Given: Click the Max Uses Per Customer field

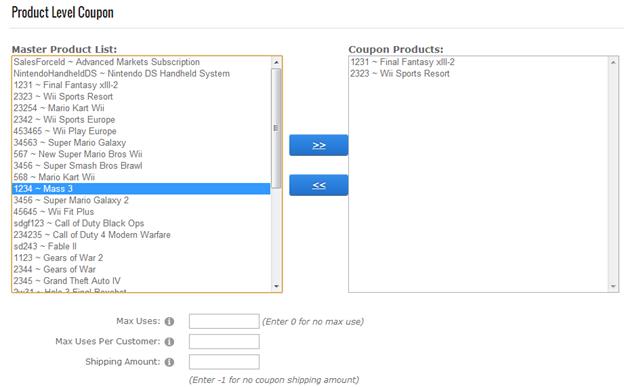Looking at the screenshot, I should click(x=224, y=342).
